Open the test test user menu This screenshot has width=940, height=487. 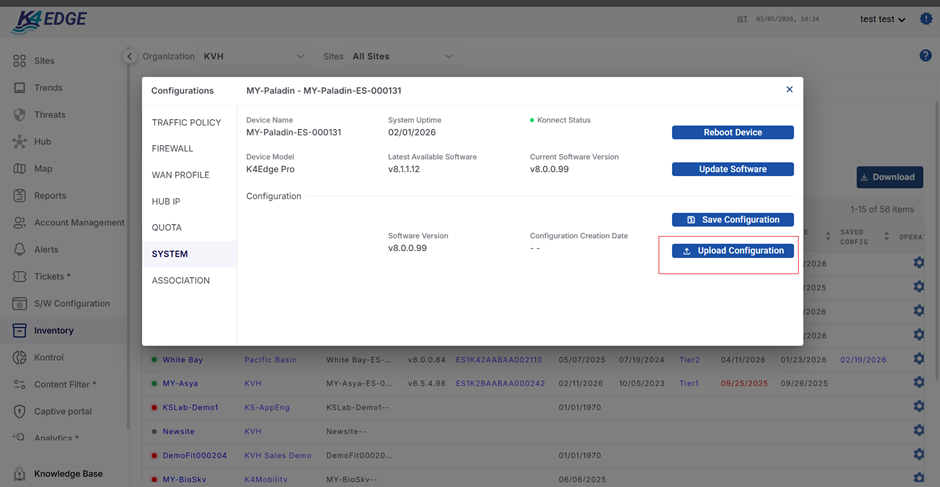point(882,19)
